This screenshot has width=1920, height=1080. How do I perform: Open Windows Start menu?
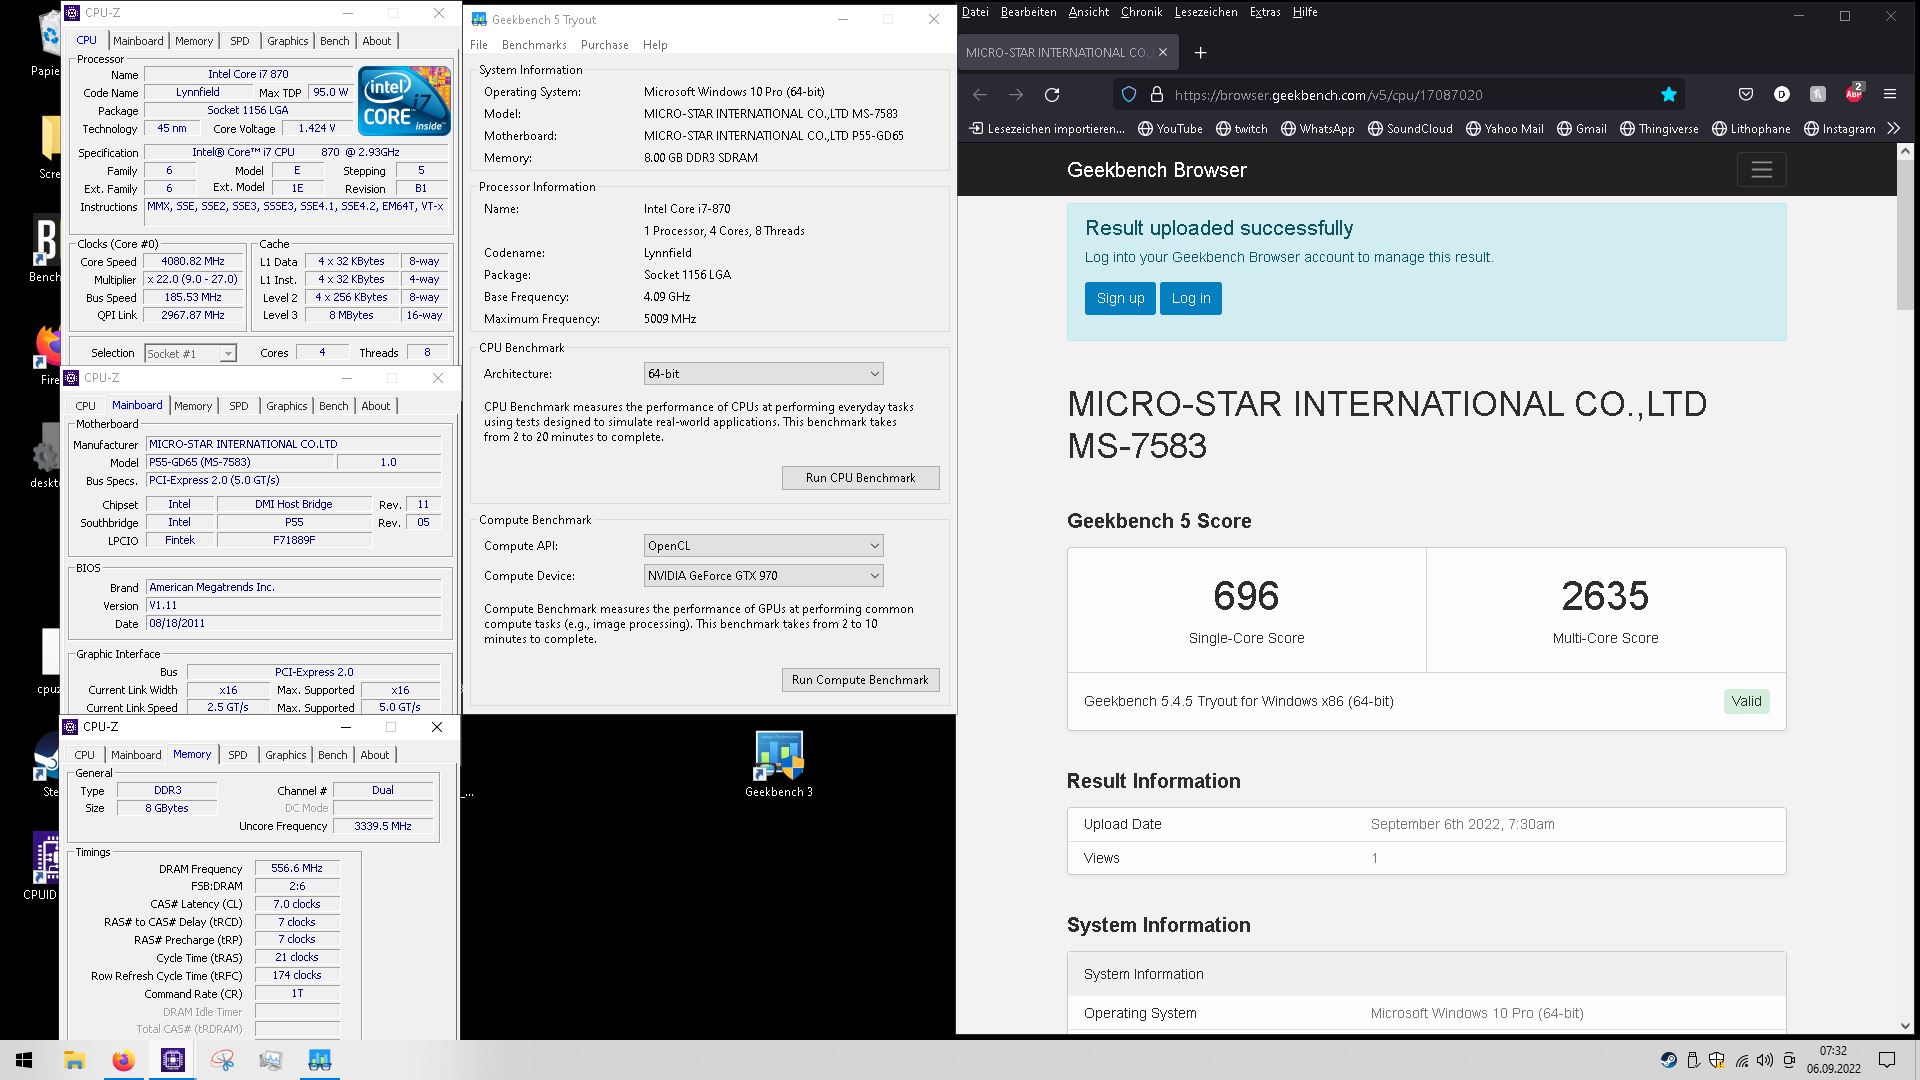coord(24,1060)
